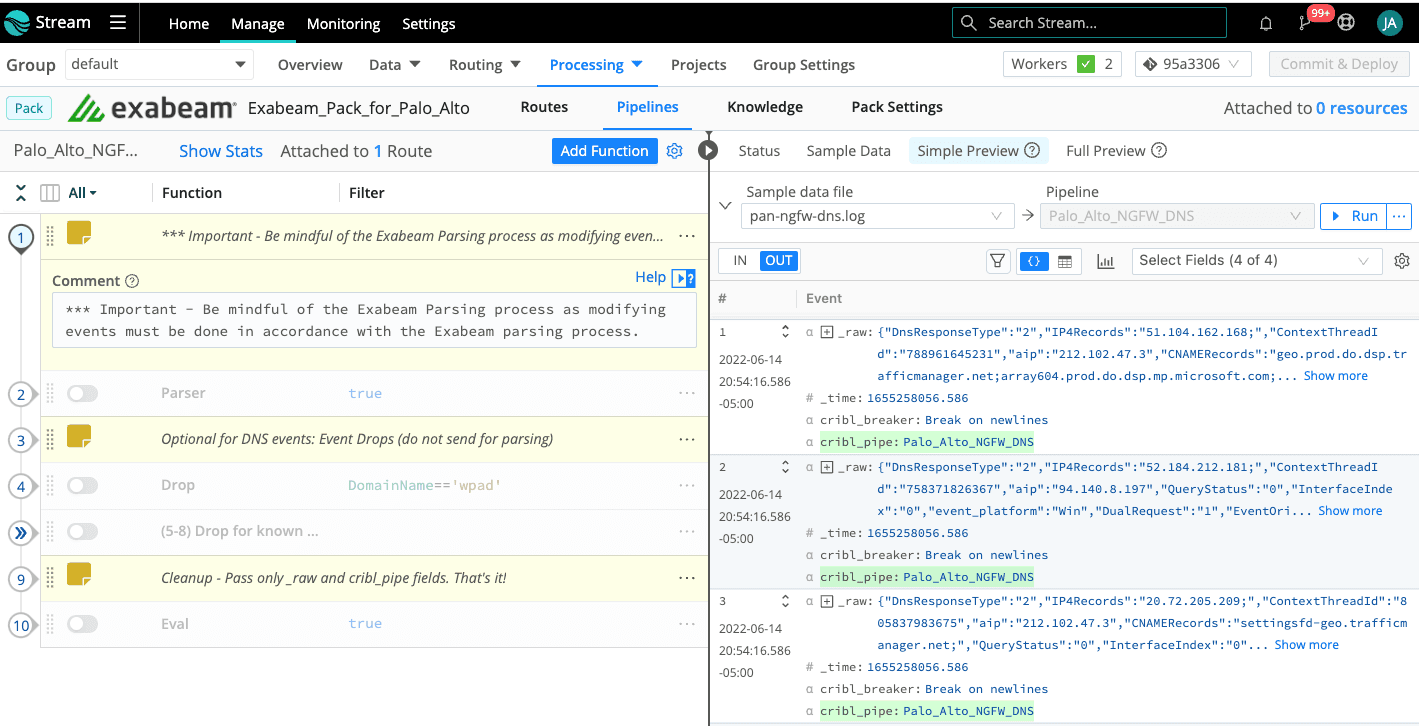Open the notifications bell icon
The image size is (1419, 726).
(1266, 23)
